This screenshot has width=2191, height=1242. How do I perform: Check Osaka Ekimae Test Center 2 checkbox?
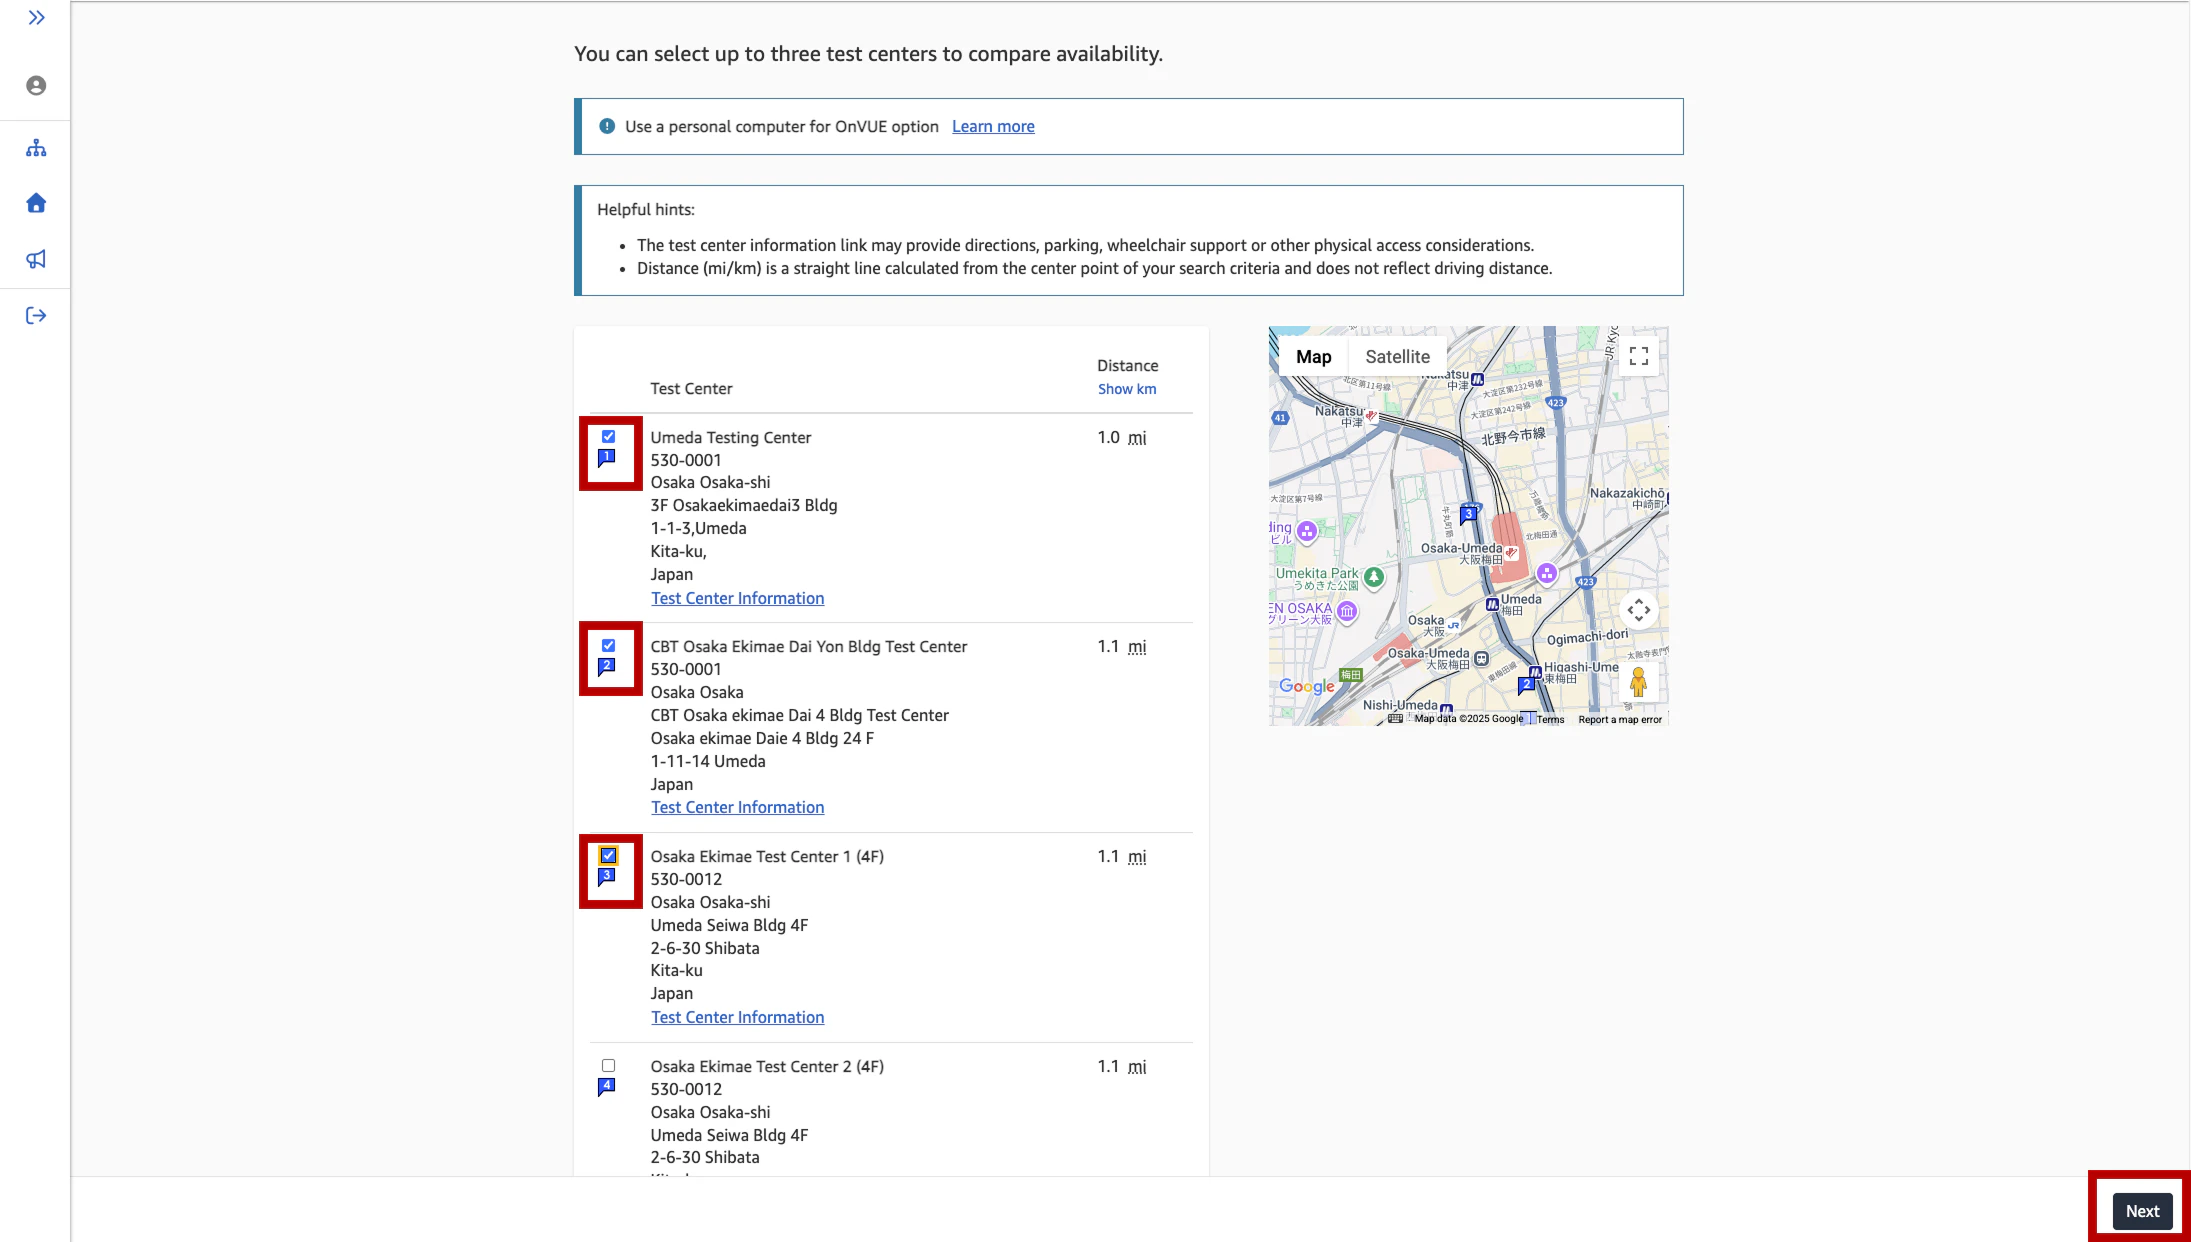coord(608,1066)
